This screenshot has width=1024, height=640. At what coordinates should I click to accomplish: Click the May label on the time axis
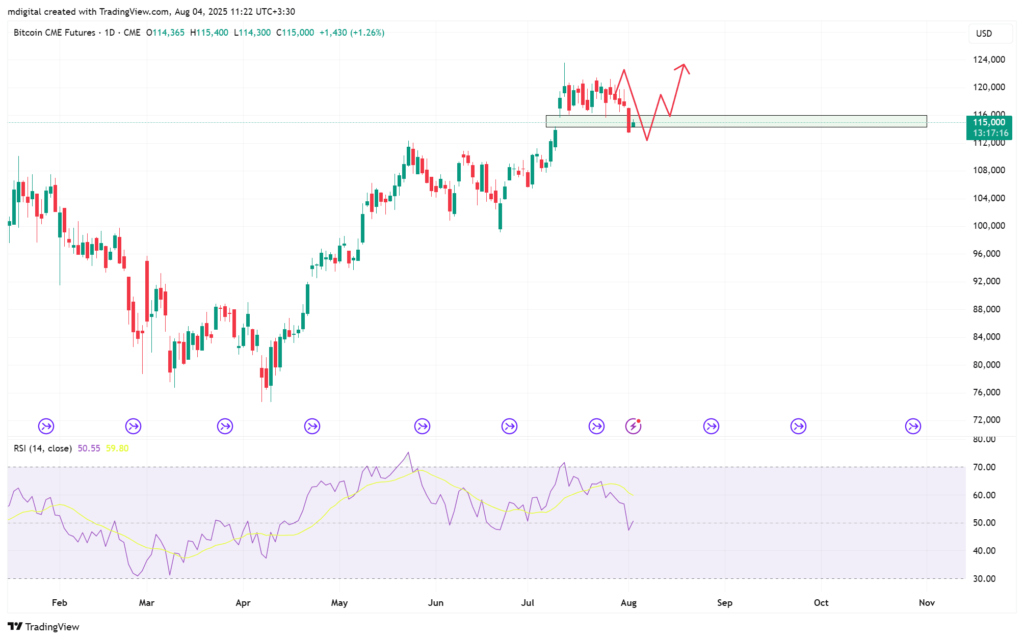(339, 603)
